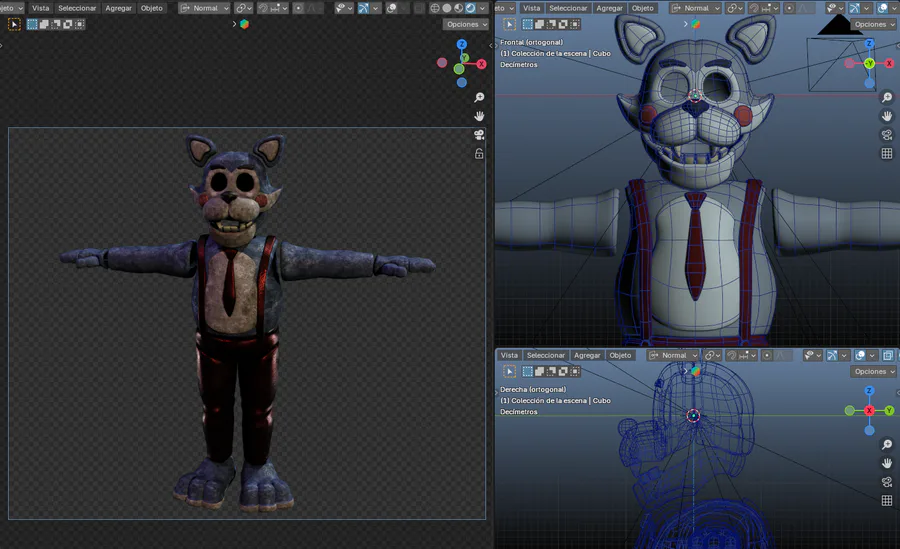Choose subtract-selection mode in left viewport

(56, 24)
